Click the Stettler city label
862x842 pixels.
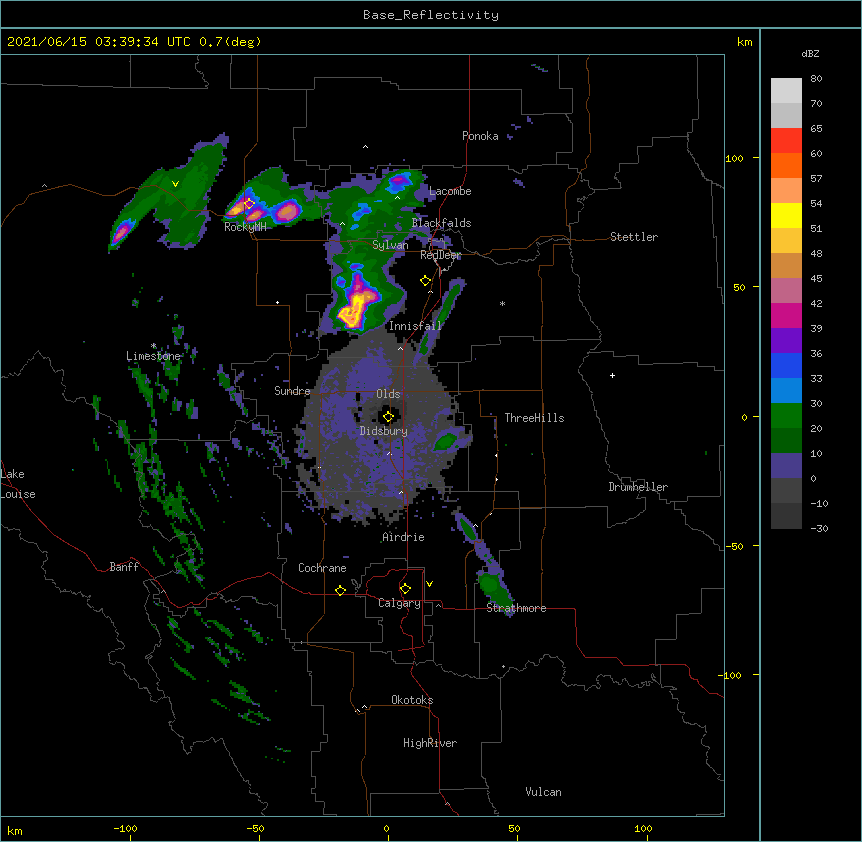(x=633, y=237)
